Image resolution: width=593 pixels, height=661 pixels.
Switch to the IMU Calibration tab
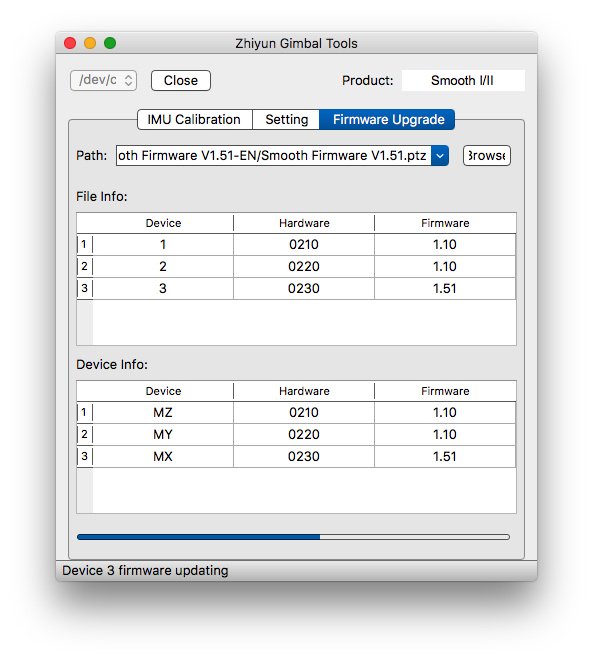click(x=195, y=119)
